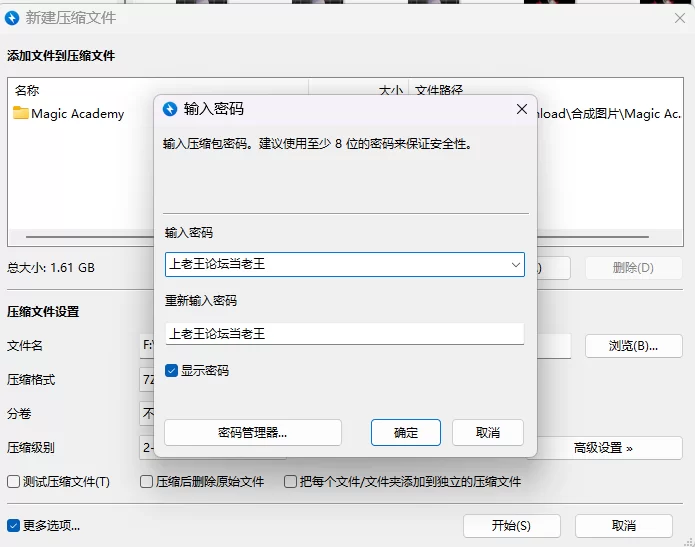The image size is (695, 547).
Task: Close the 新建压缩文件 window
Action: [679, 18]
